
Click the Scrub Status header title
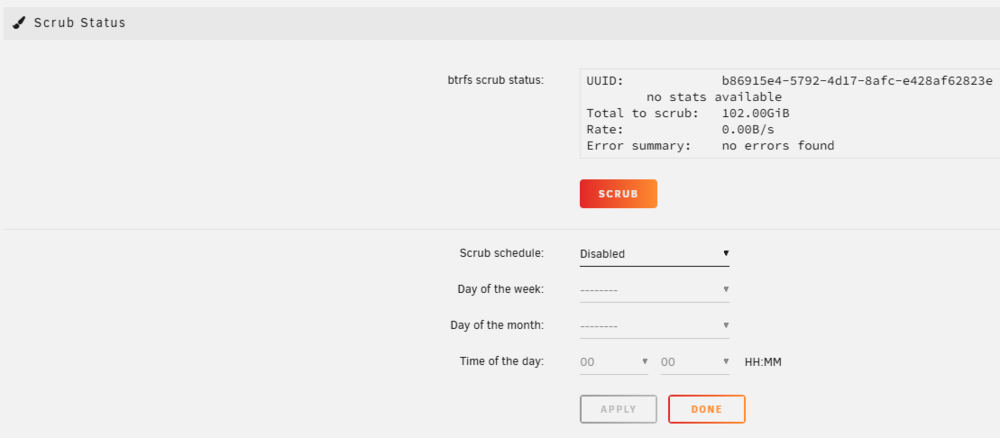click(80, 23)
